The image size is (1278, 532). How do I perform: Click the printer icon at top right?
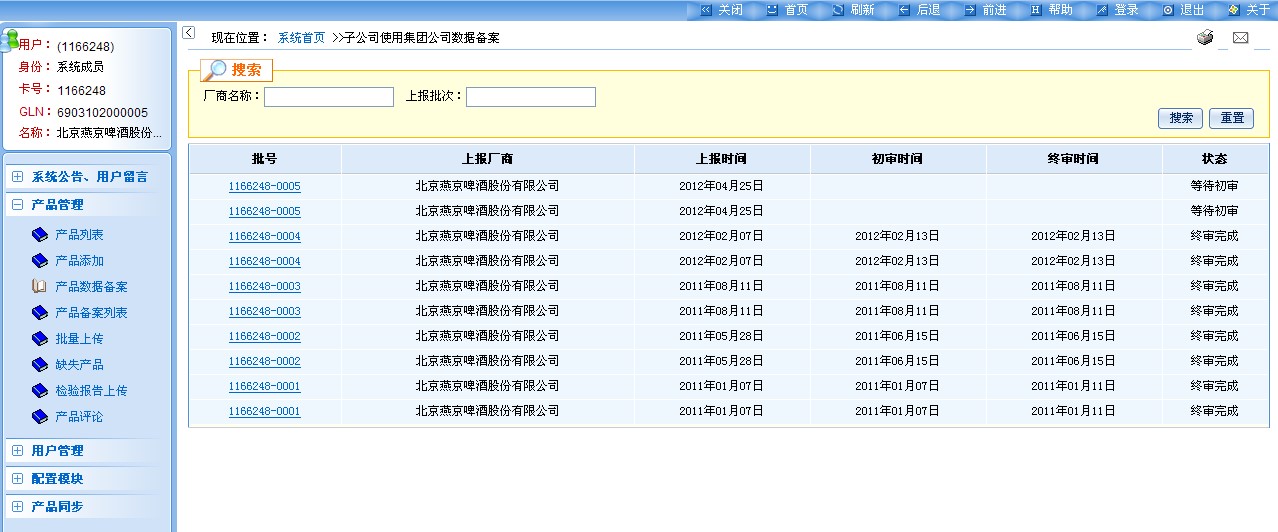point(1205,38)
